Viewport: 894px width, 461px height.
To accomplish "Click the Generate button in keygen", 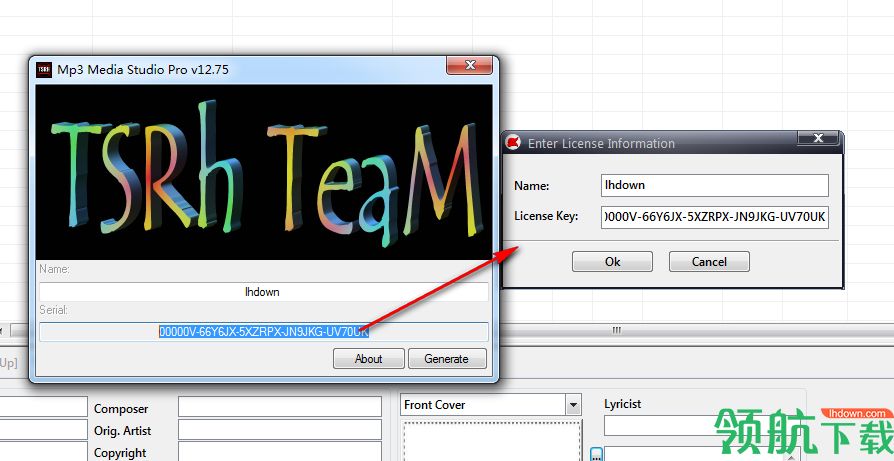I will 447,358.
